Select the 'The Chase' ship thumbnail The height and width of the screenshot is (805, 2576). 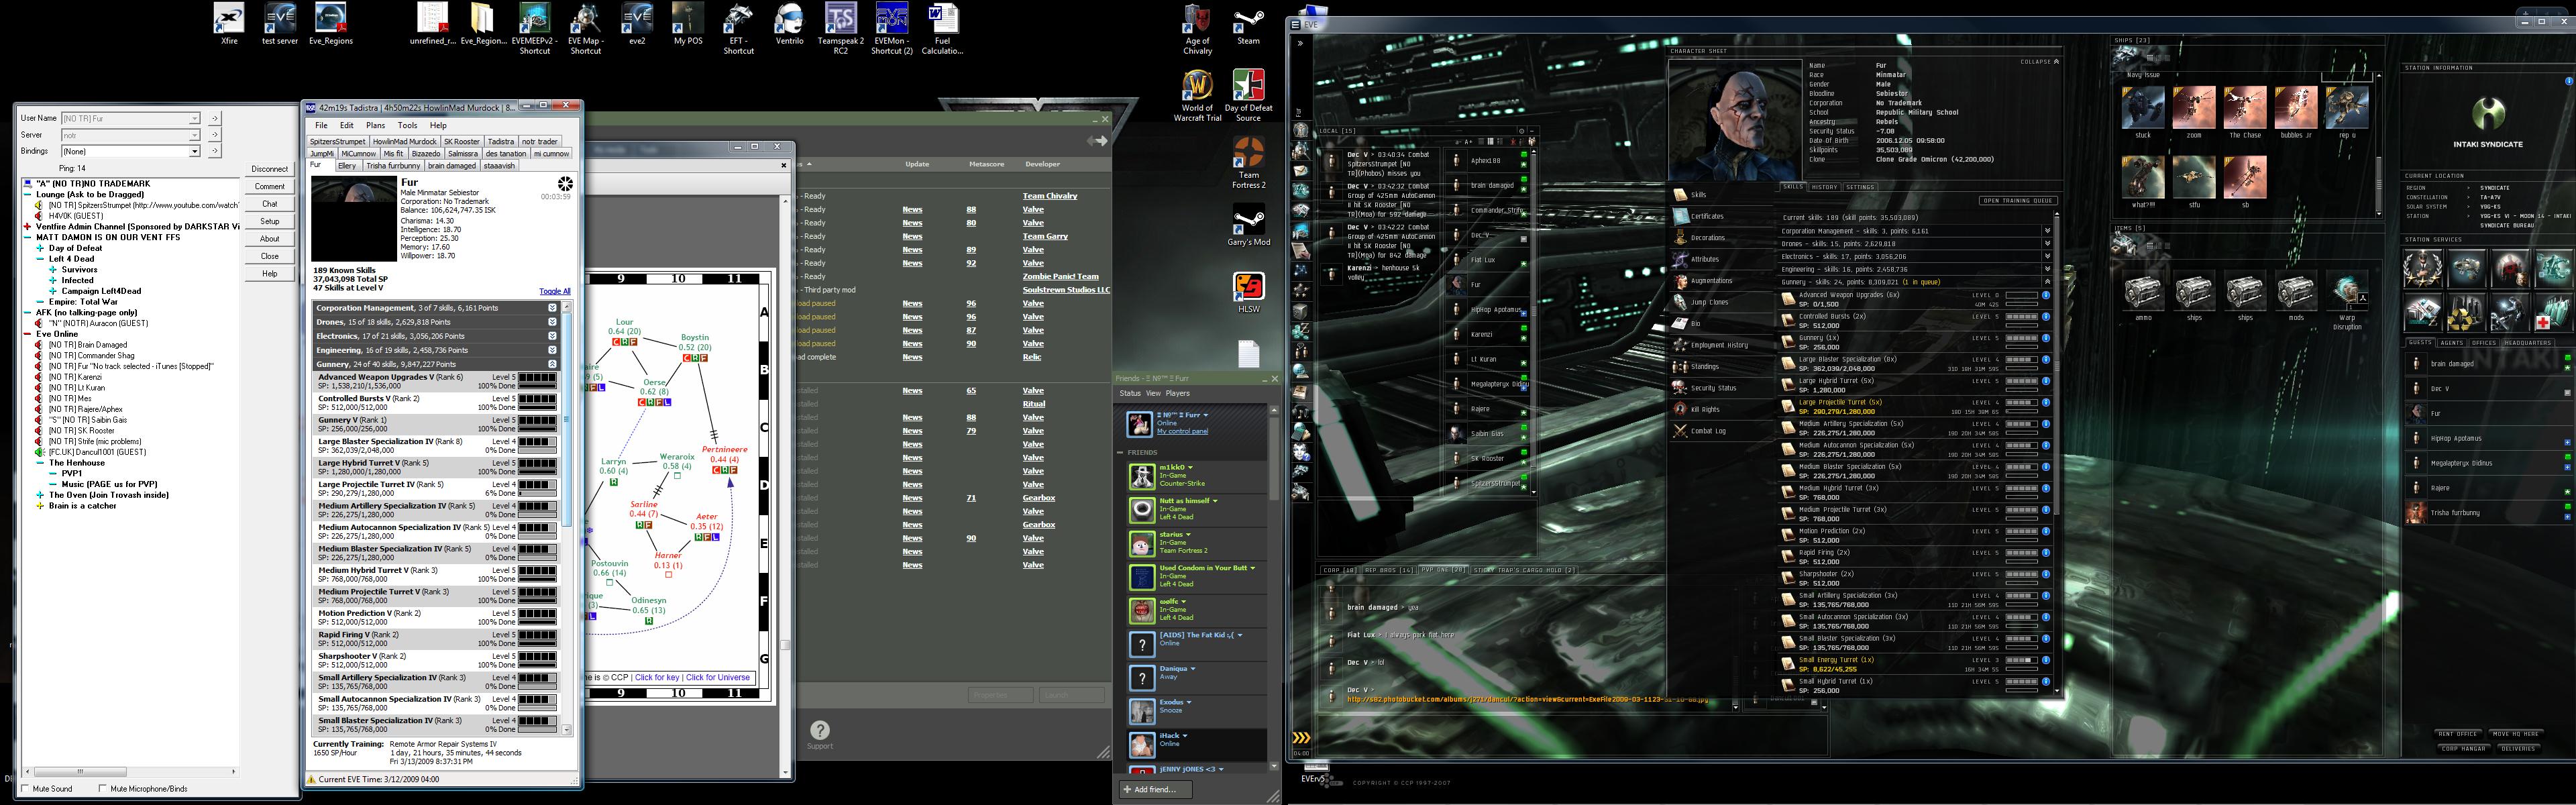[x=2244, y=108]
